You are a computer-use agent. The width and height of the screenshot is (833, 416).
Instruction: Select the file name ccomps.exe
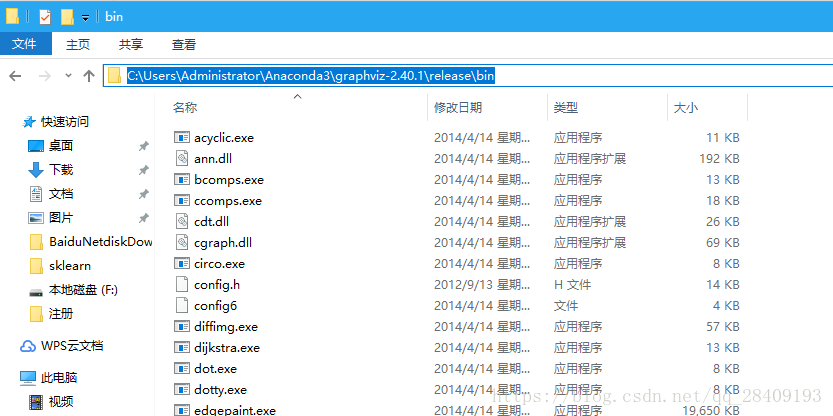point(228,201)
